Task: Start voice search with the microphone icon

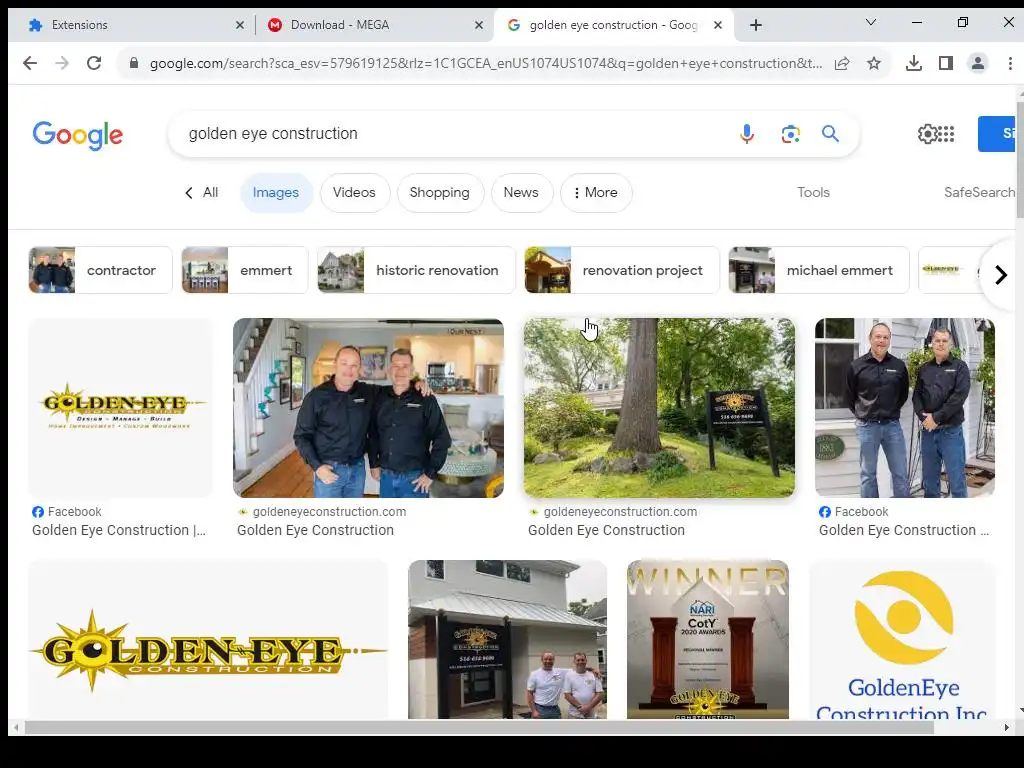Action: [747, 134]
